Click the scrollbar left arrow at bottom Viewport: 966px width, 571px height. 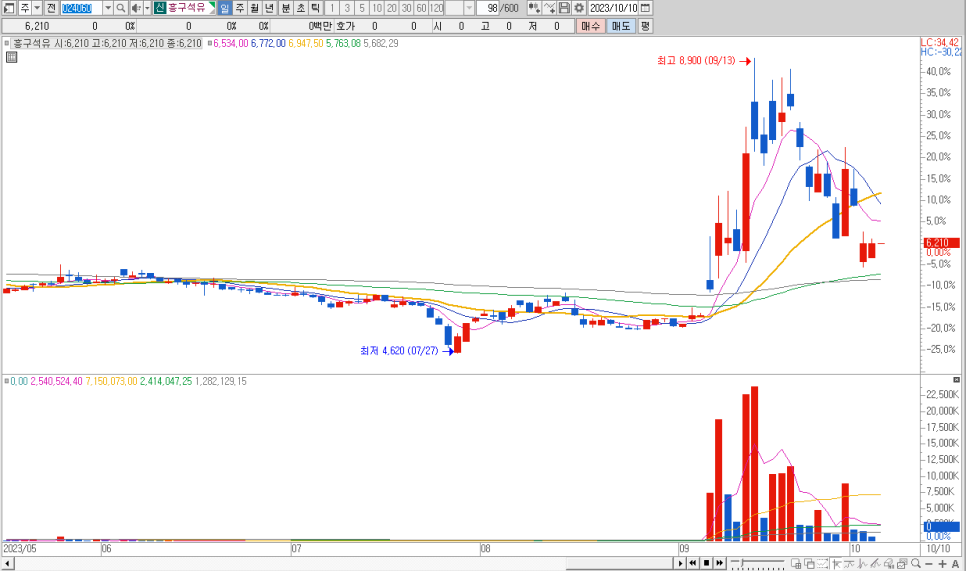click(x=7, y=564)
